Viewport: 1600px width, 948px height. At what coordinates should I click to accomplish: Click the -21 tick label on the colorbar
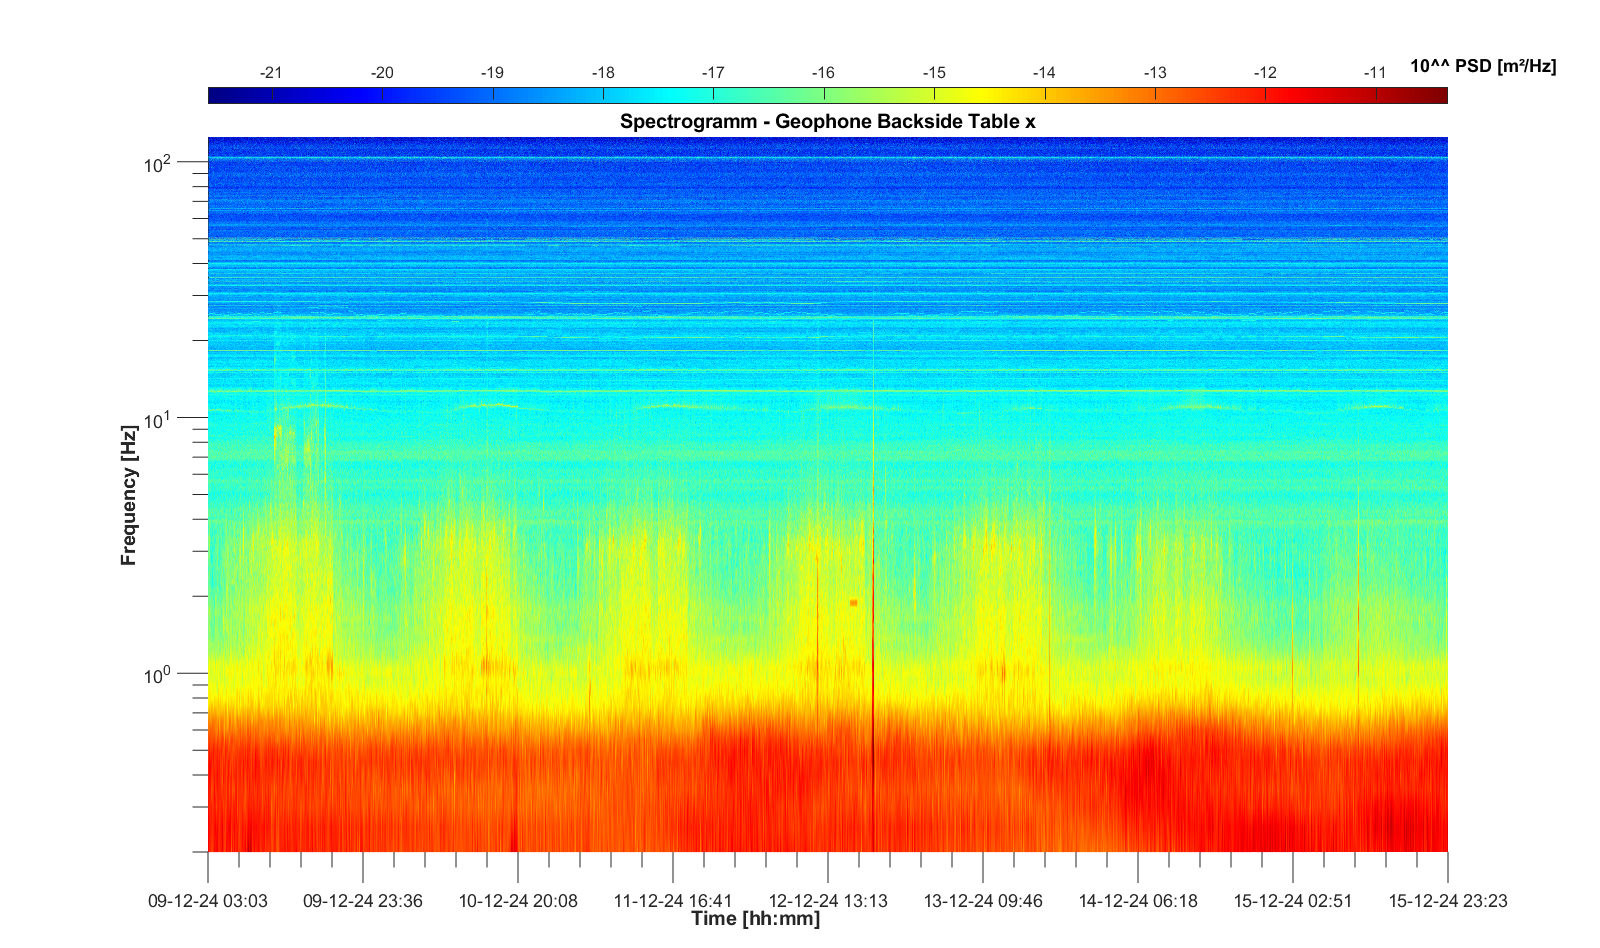pyautogui.click(x=271, y=73)
